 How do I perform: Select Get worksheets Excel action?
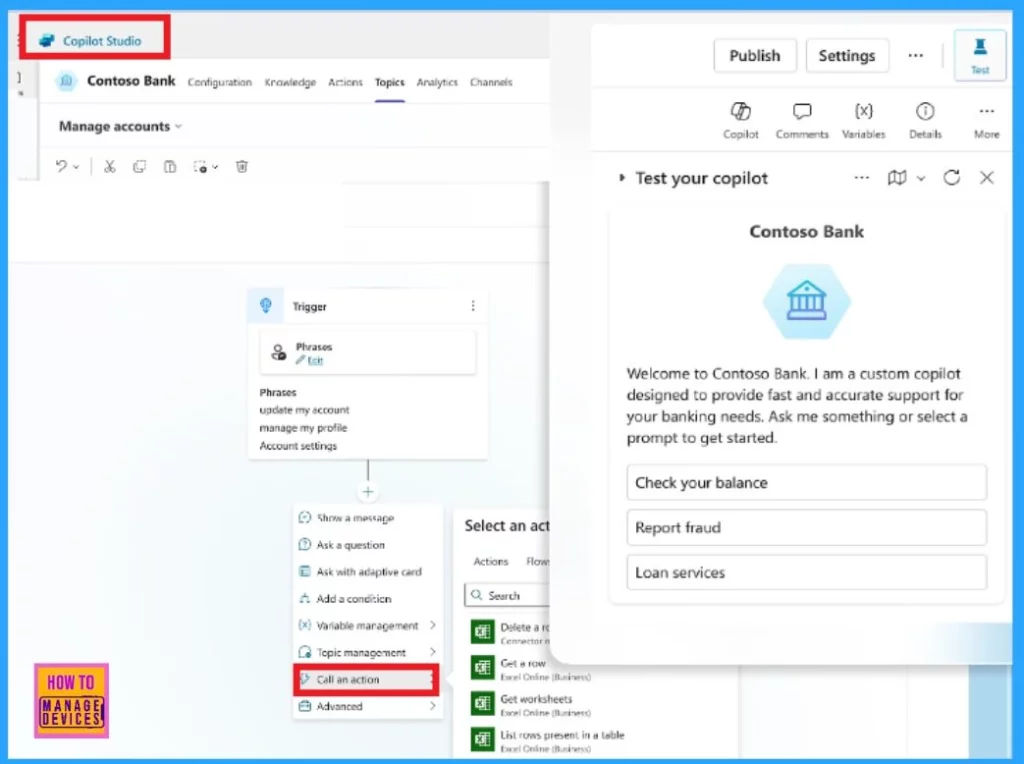coord(530,704)
